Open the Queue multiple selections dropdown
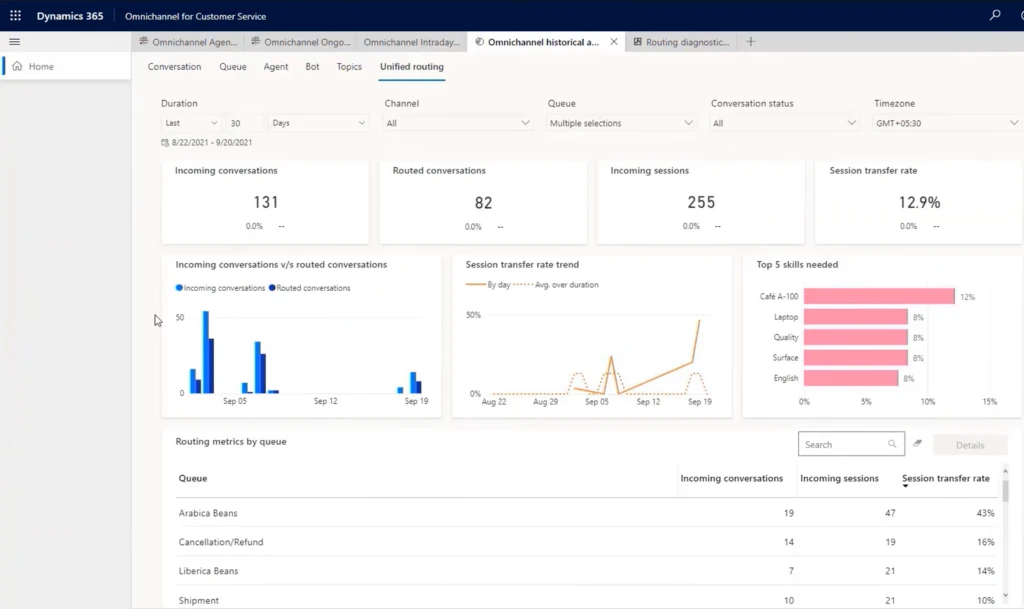Viewport: 1024px width, 609px height. [x=621, y=123]
